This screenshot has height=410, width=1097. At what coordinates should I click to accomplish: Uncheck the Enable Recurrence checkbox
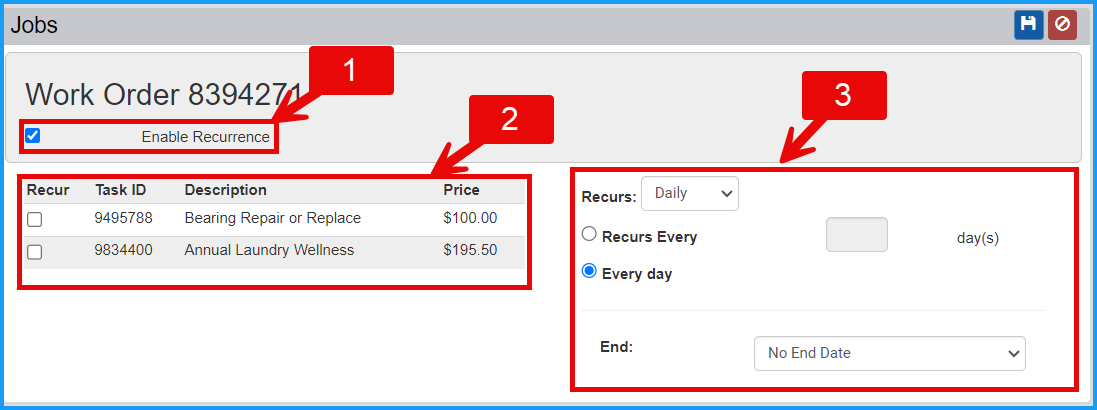click(32, 136)
